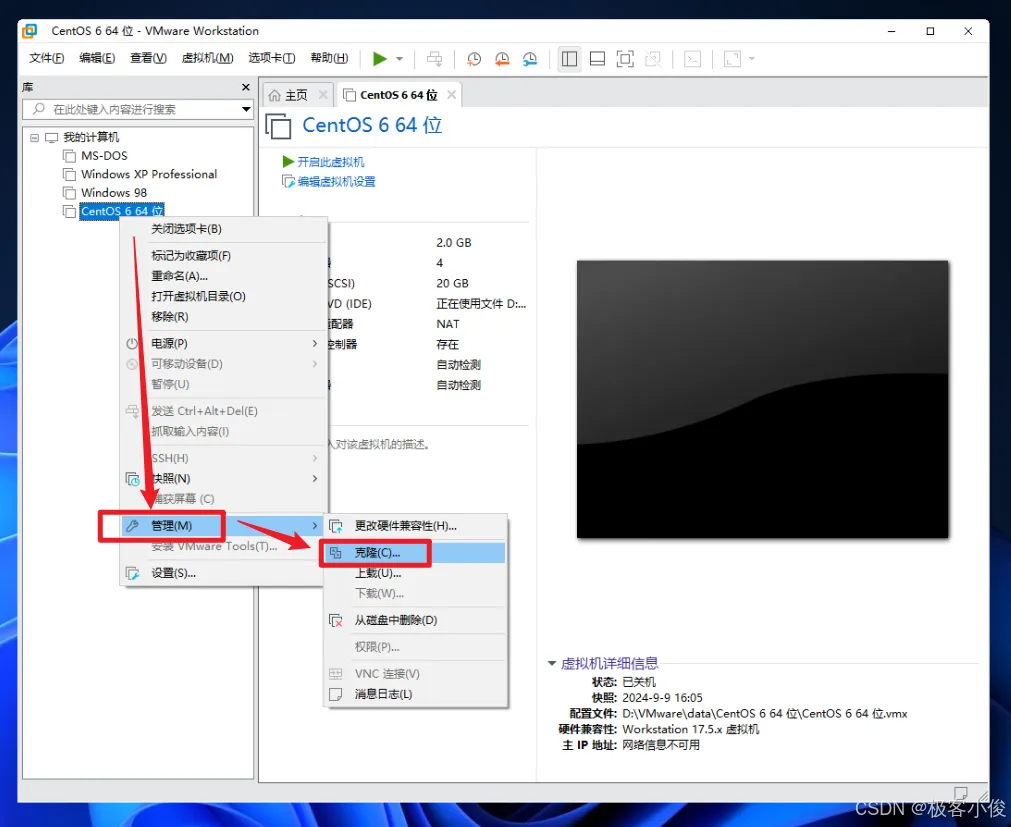Image resolution: width=1011 pixels, height=827 pixels.
Task: Click the unity mode toolbar icon
Action: [x=653, y=59]
